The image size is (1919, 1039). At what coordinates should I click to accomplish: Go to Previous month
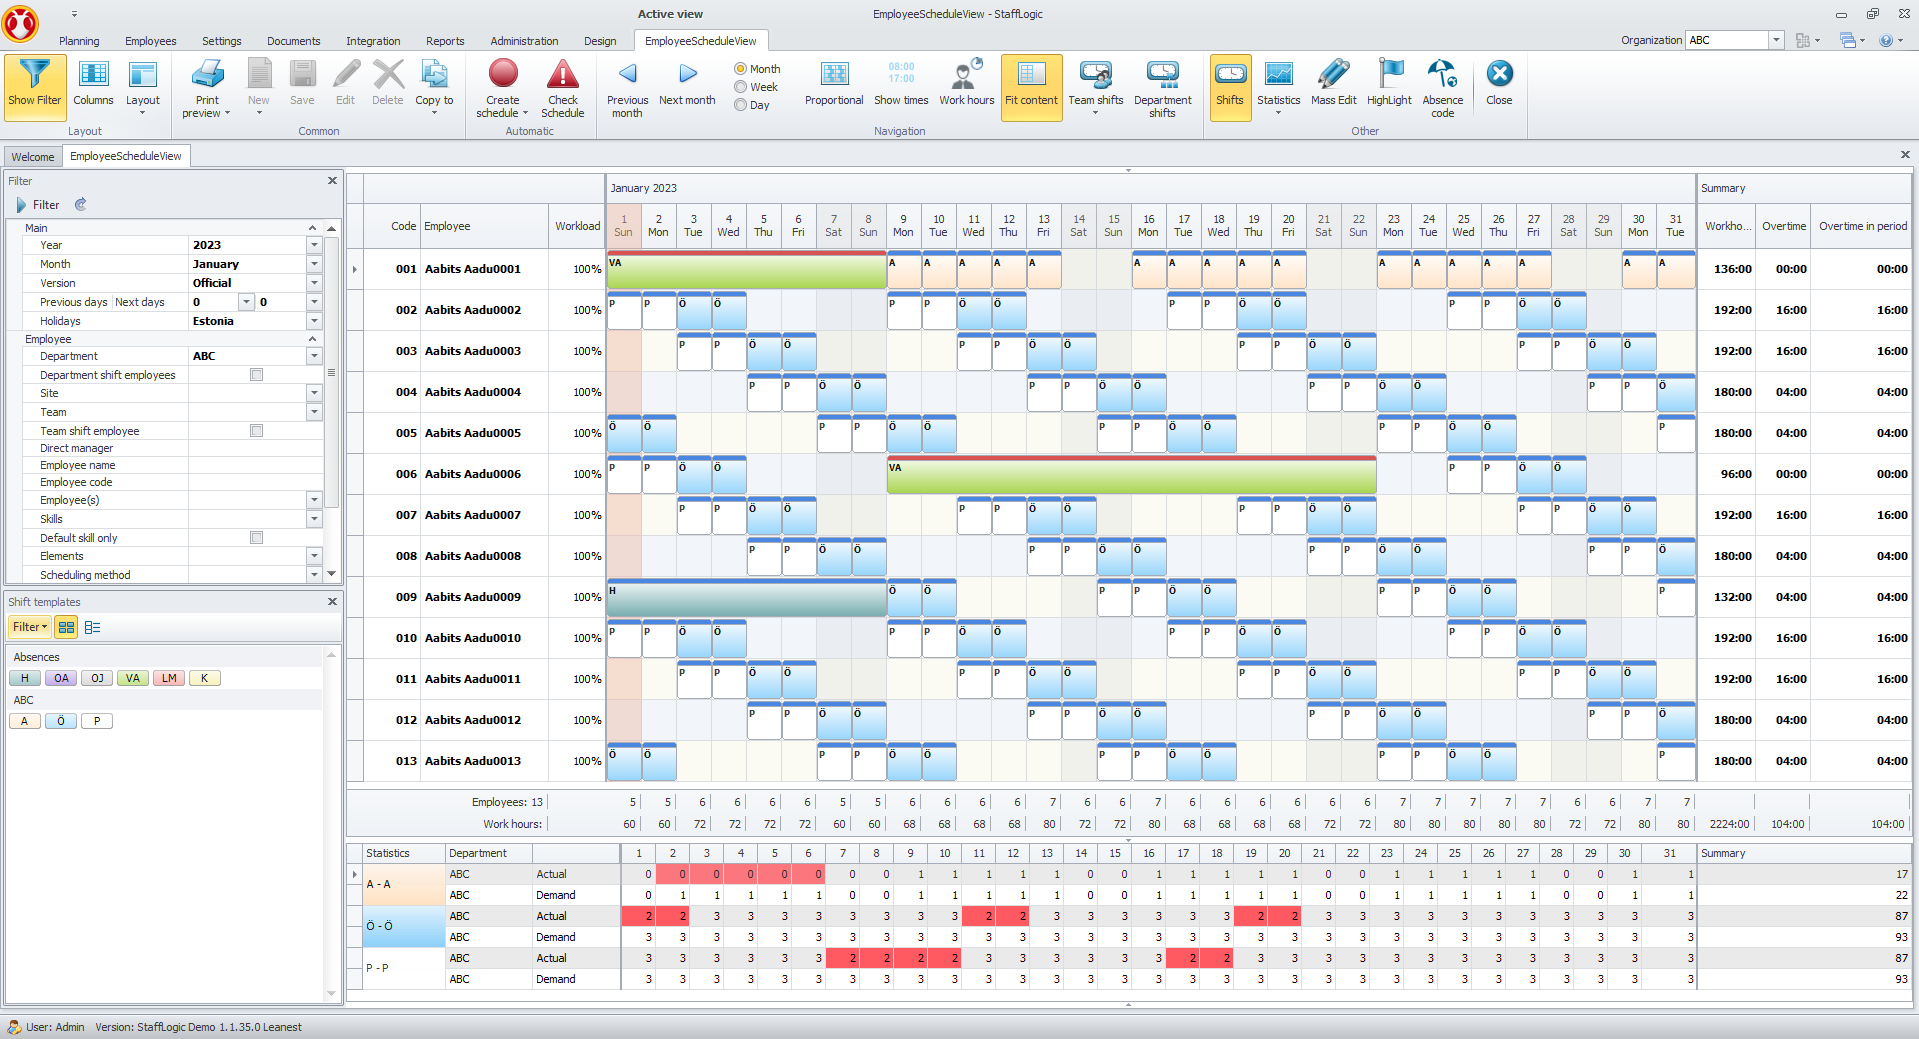627,87
